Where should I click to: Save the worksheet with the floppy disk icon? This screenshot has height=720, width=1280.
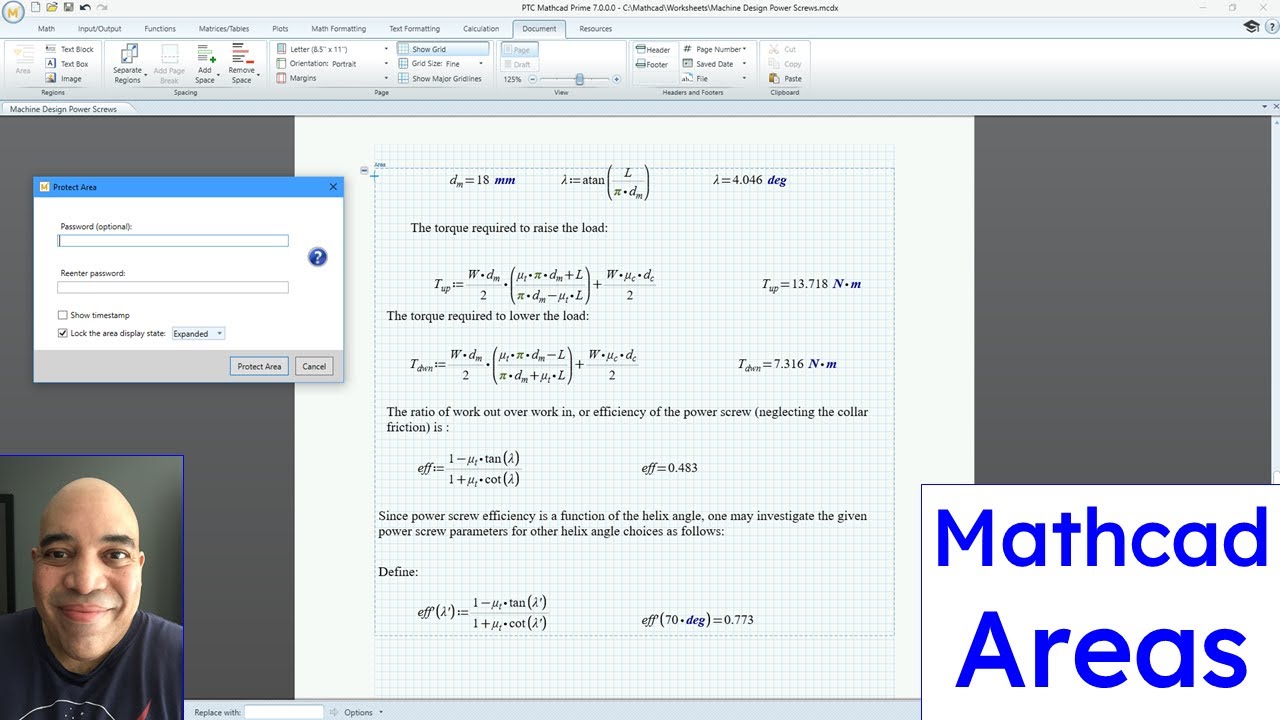pyautogui.click(x=68, y=7)
